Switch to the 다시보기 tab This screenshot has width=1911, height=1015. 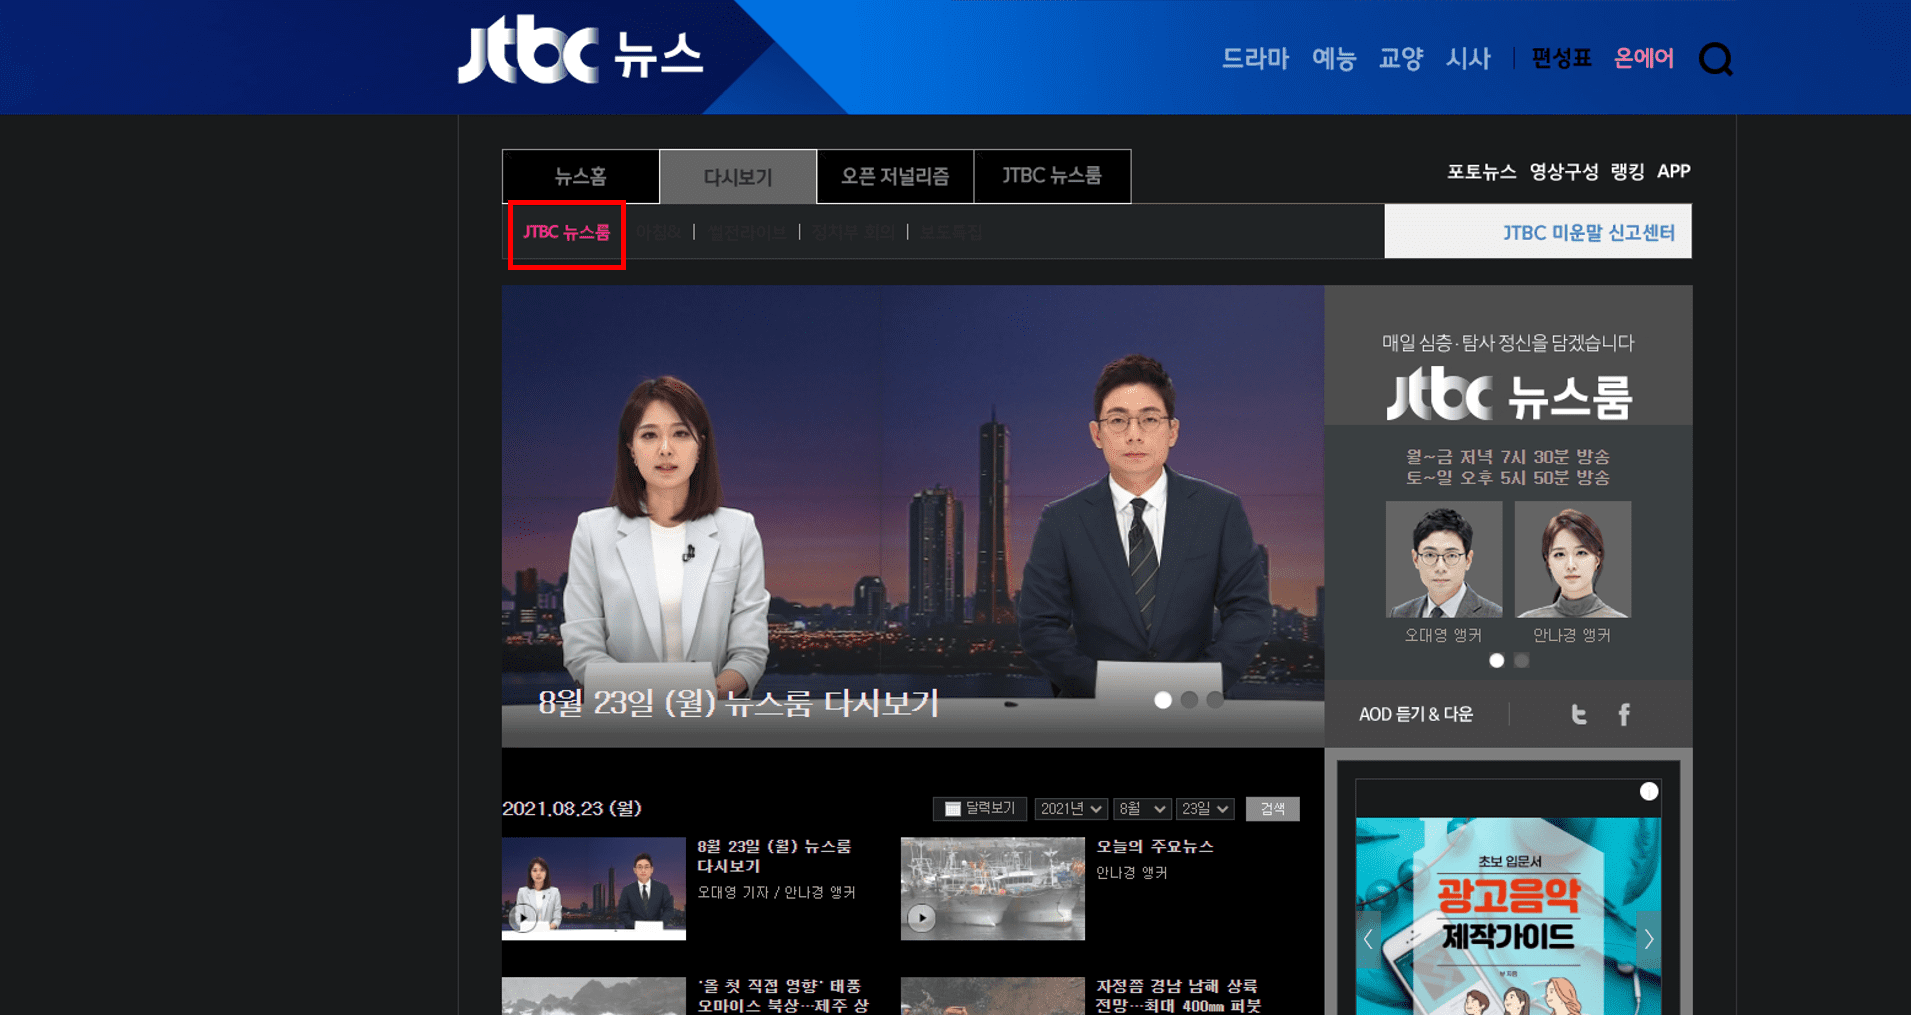click(738, 176)
